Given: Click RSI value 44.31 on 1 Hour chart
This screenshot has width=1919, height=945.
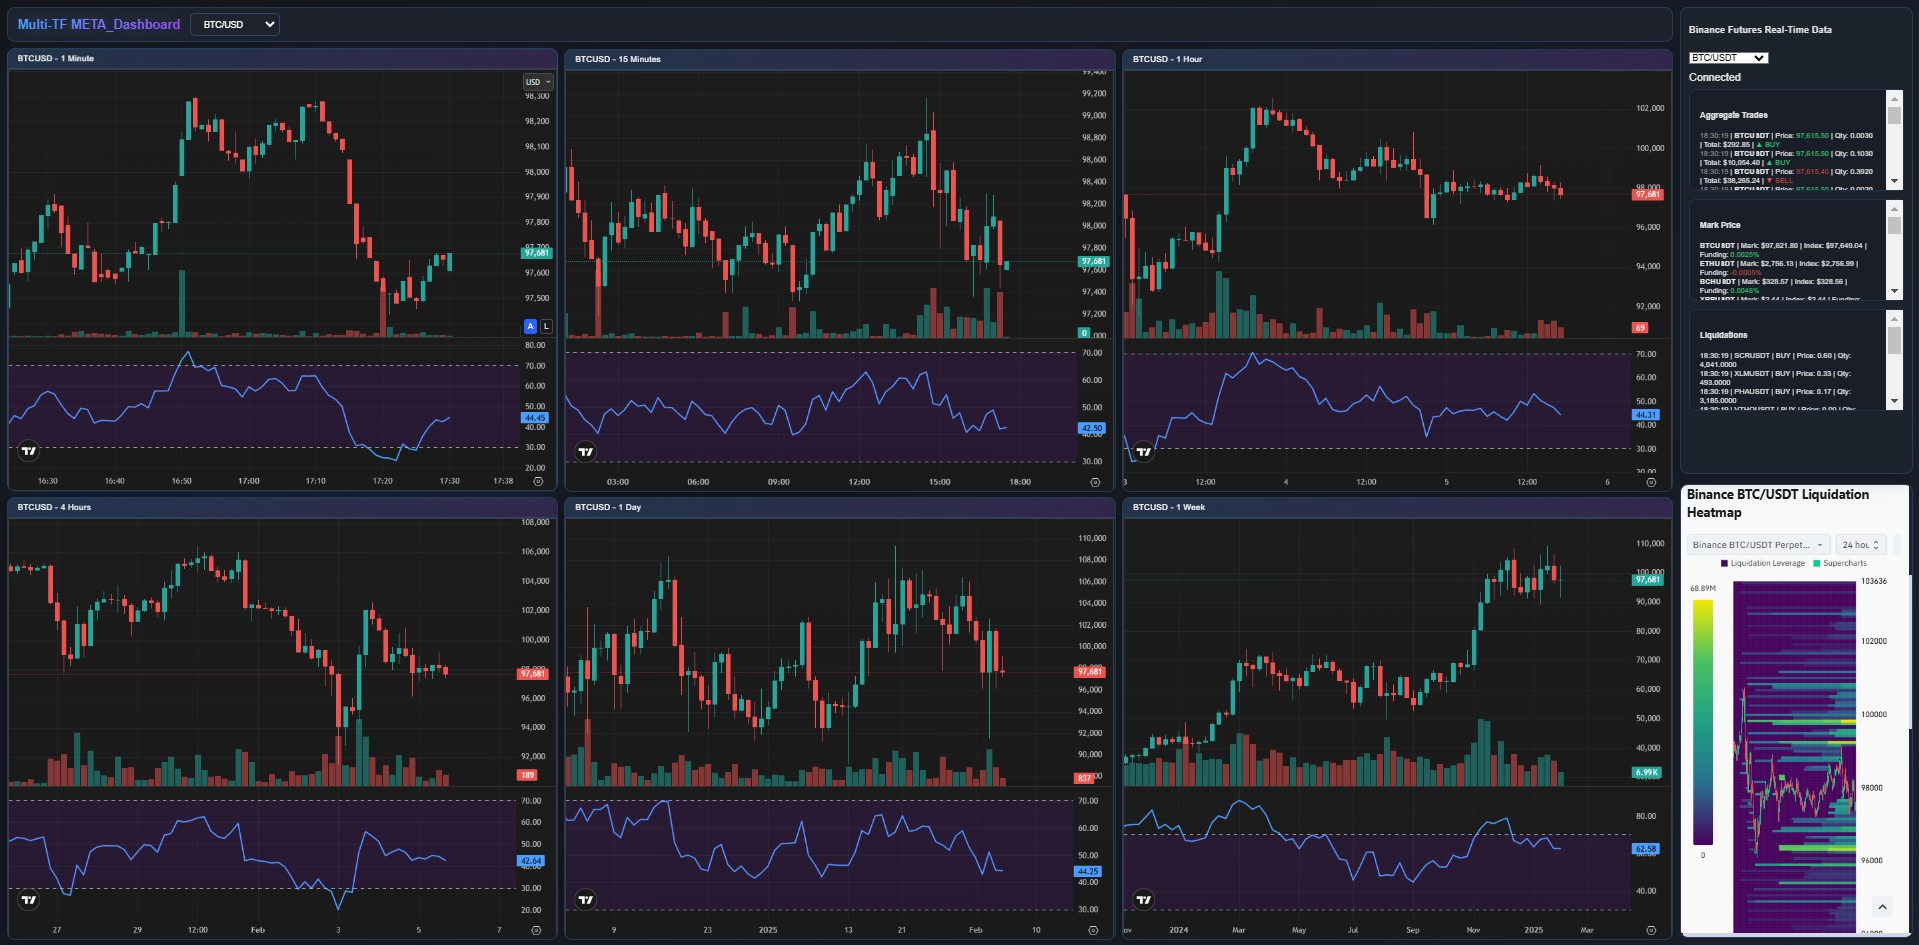Looking at the screenshot, I should pos(1646,415).
